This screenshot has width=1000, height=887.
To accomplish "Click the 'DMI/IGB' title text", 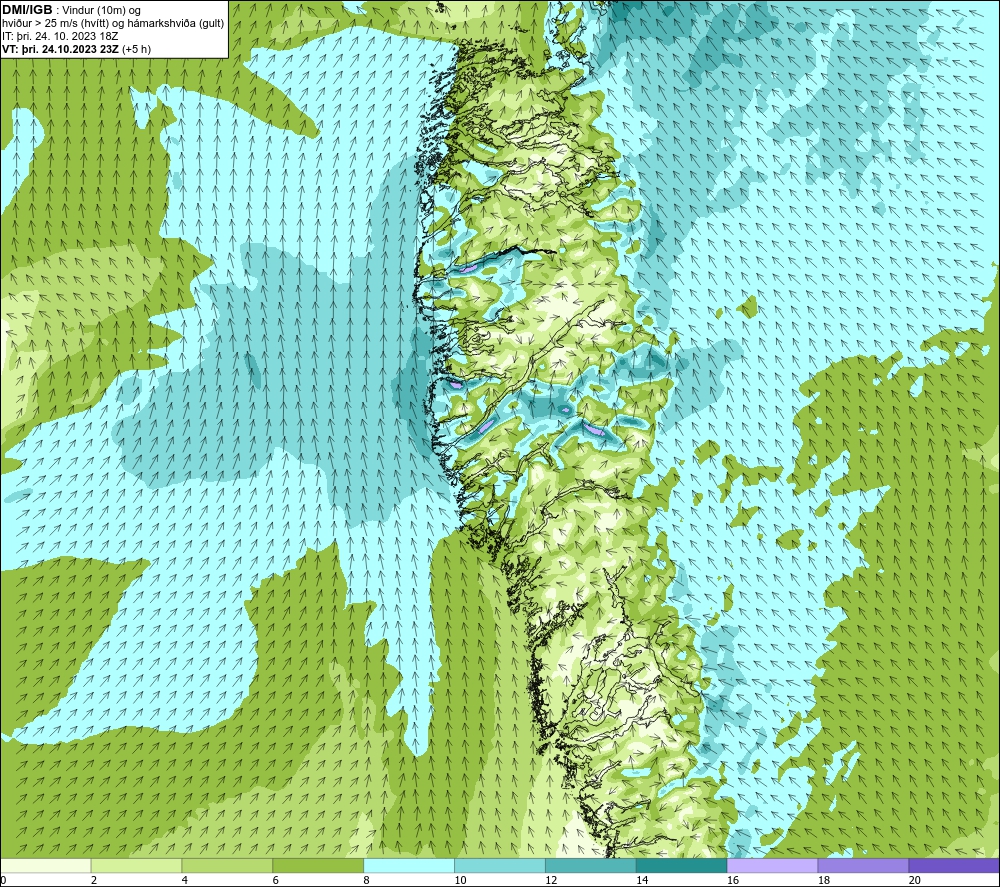I will coord(27,10).
